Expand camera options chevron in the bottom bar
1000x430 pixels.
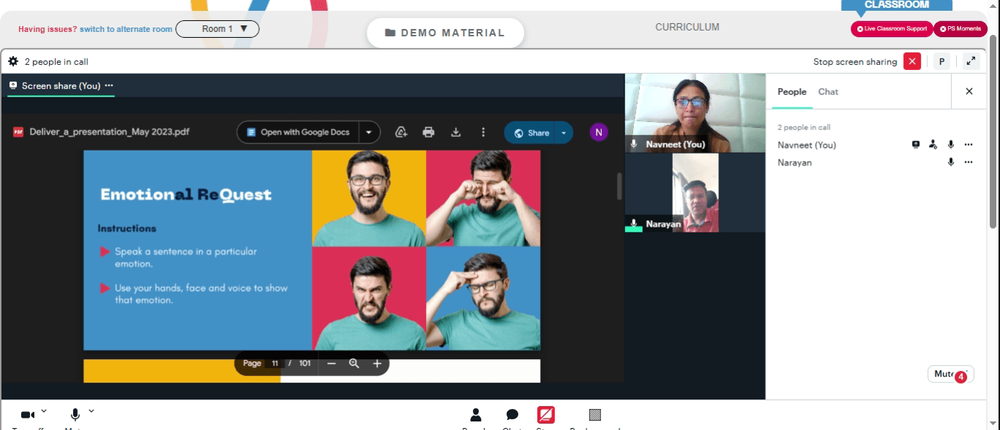pos(43,411)
